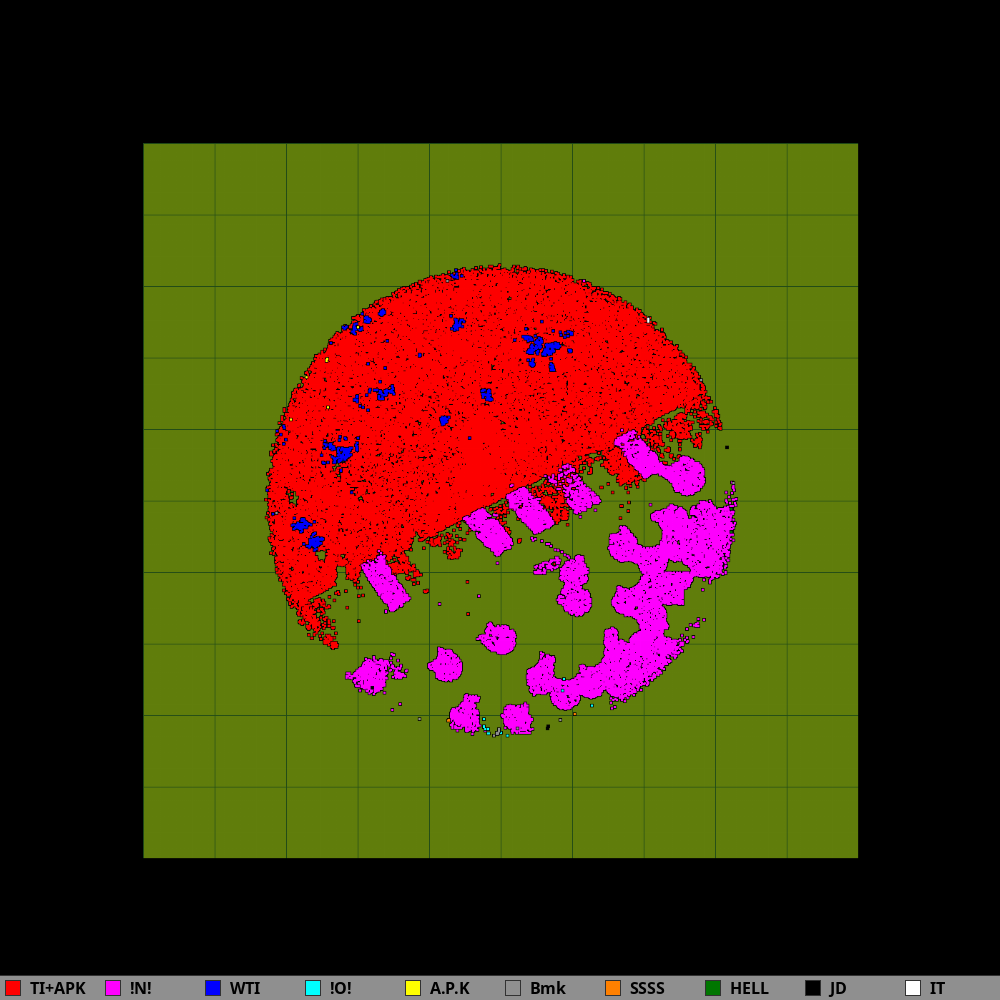Click the green HELL legend swatch
Viewport: 1000px width, 1000px height.
713,988
